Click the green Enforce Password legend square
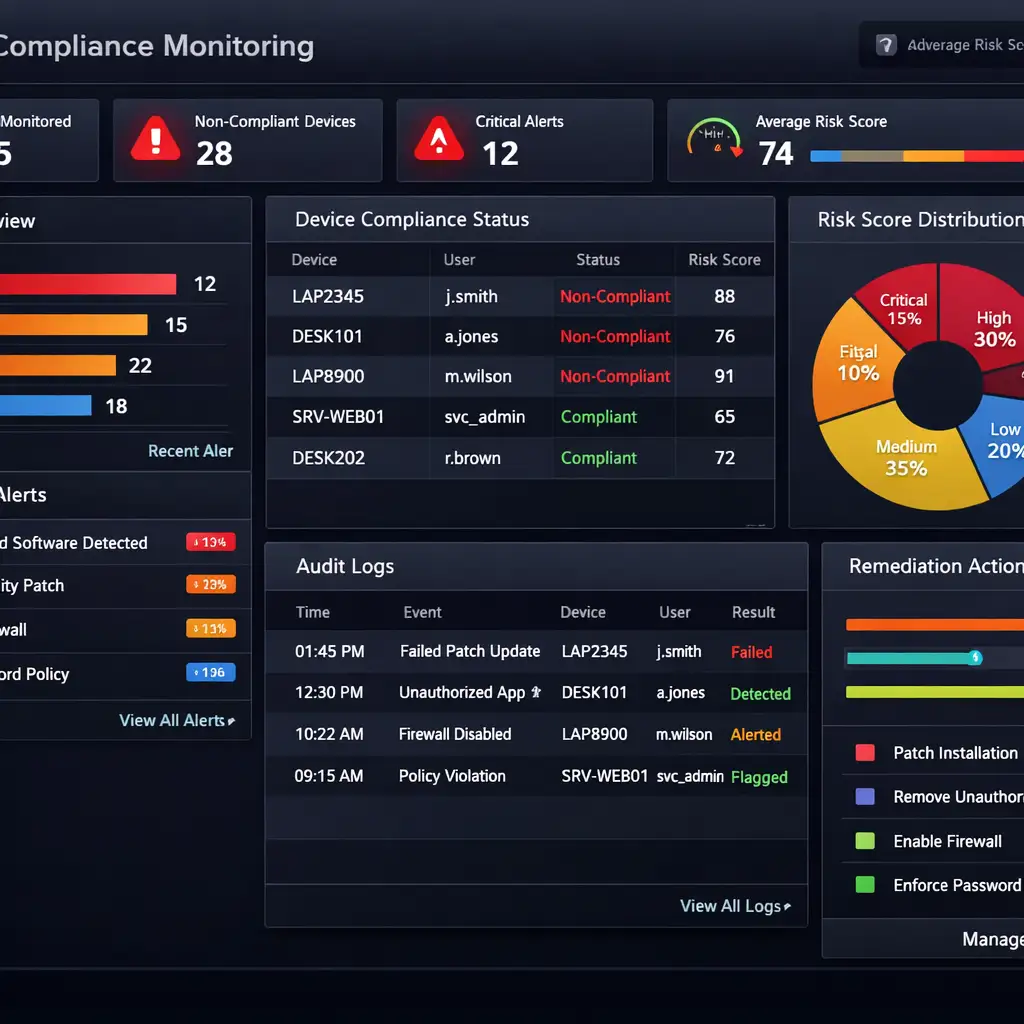This screenshot has width=1024, height=1024. [865, 885]
